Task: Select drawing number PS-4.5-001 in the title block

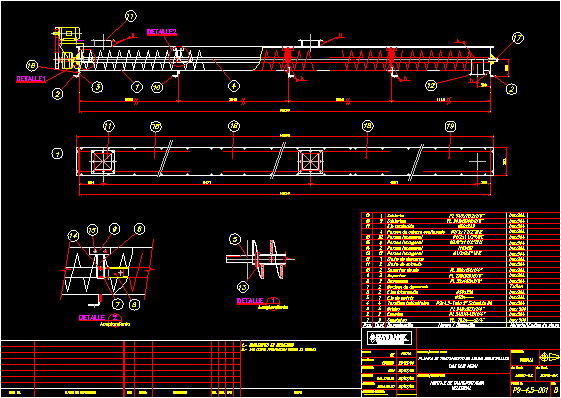Action: click(531, 389)
